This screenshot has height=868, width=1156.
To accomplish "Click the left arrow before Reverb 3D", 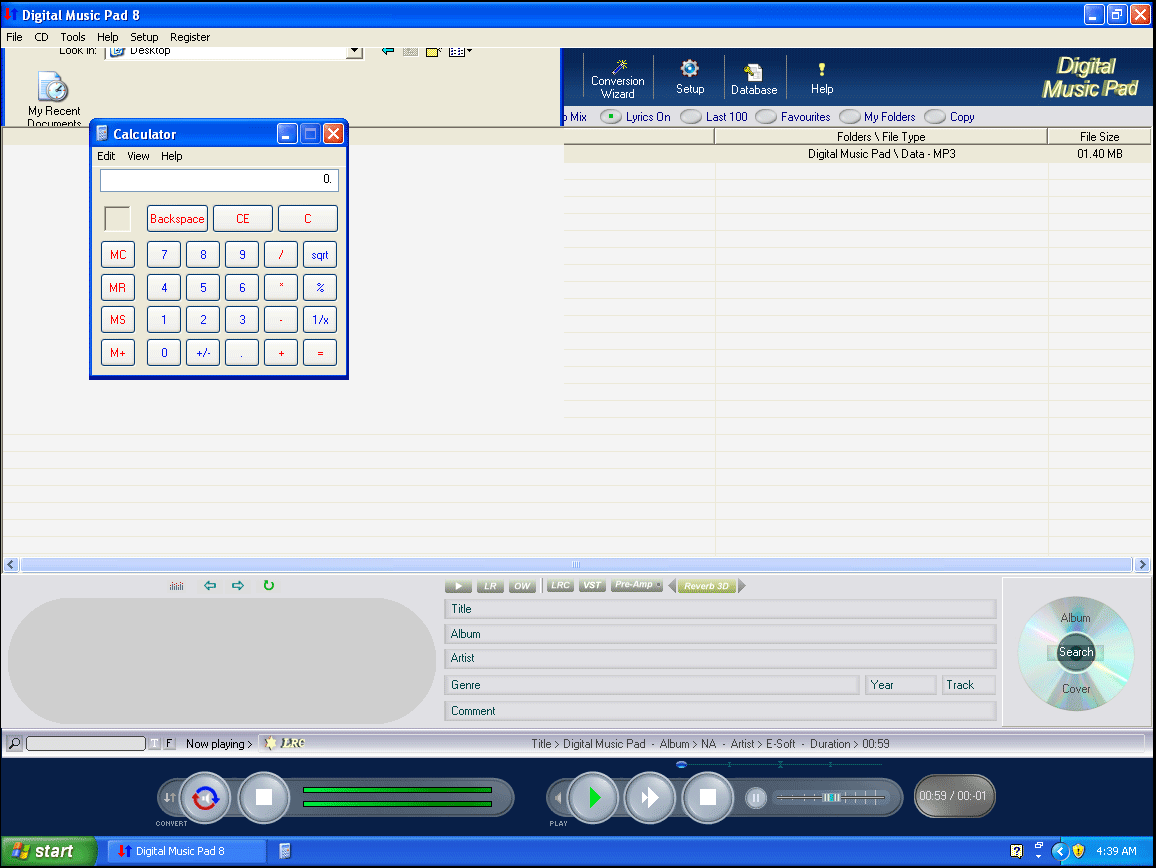I will click(x=672, y=586).
